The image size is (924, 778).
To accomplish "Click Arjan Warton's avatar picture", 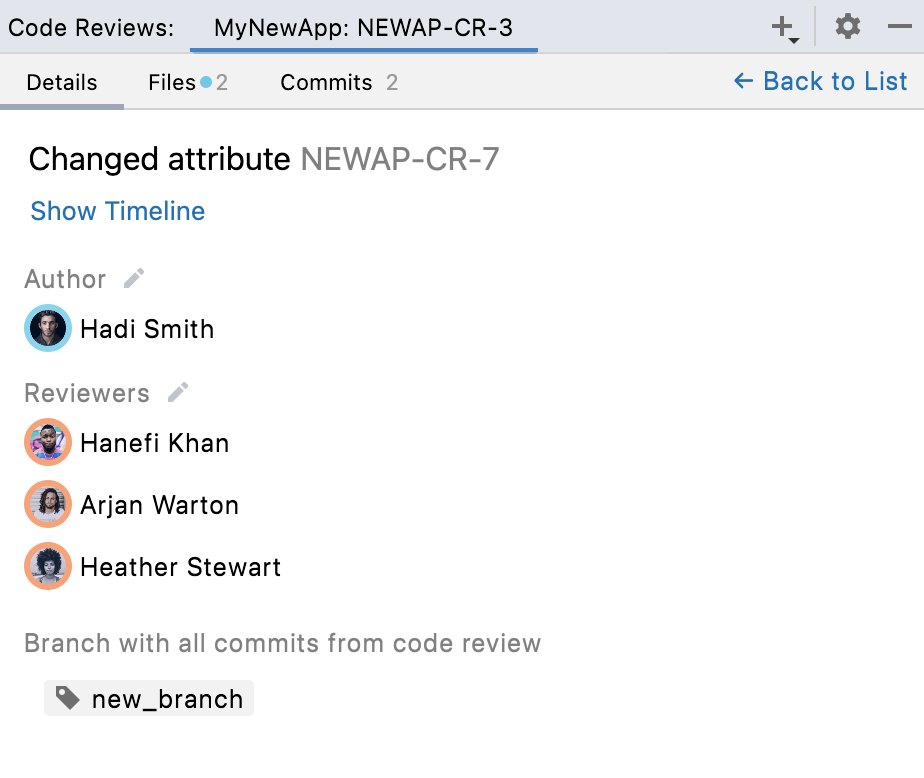I will point(48,505).
